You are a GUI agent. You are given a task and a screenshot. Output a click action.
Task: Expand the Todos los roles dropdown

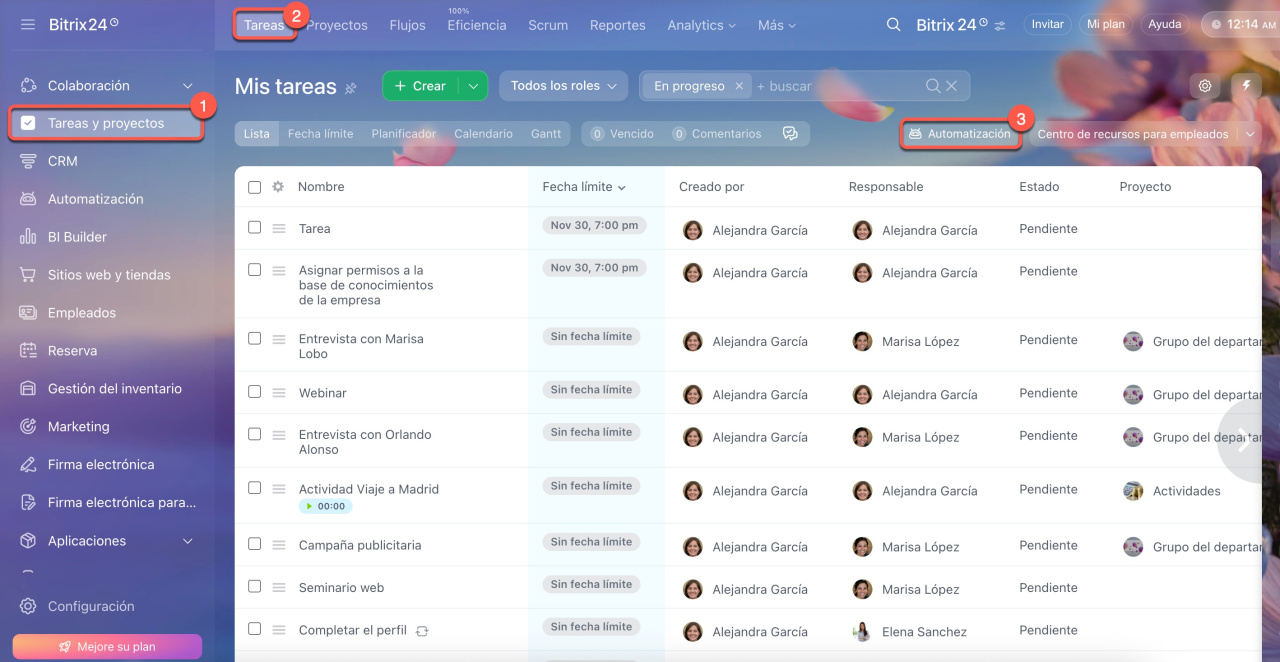(x=563, y=86)
